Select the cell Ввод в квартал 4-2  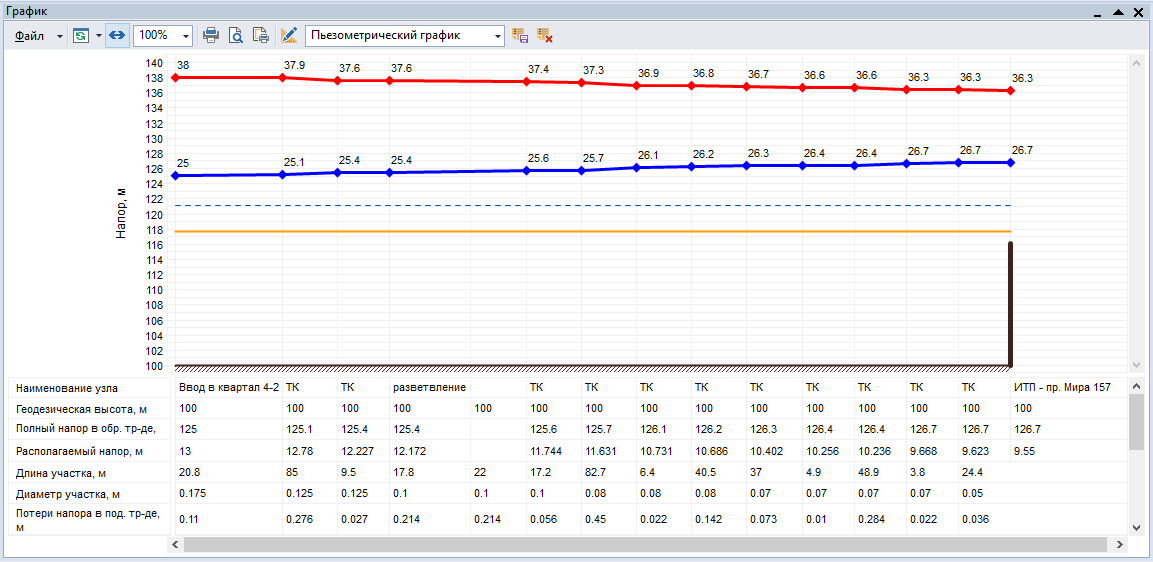(228, 387)
